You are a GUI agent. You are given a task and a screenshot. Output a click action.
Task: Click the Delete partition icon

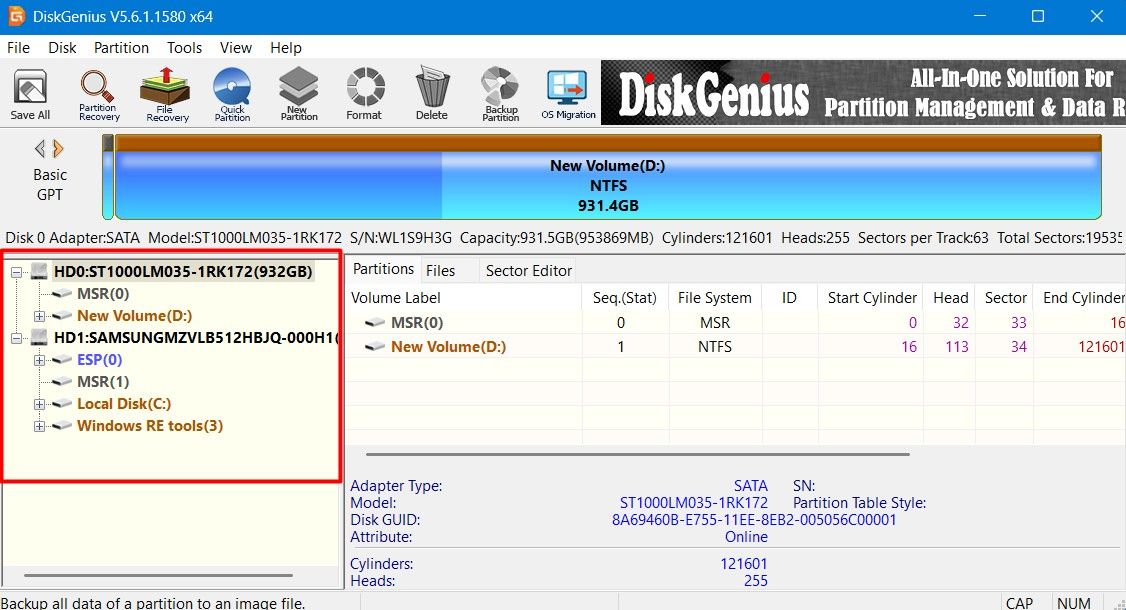click(x=431, y=92)
